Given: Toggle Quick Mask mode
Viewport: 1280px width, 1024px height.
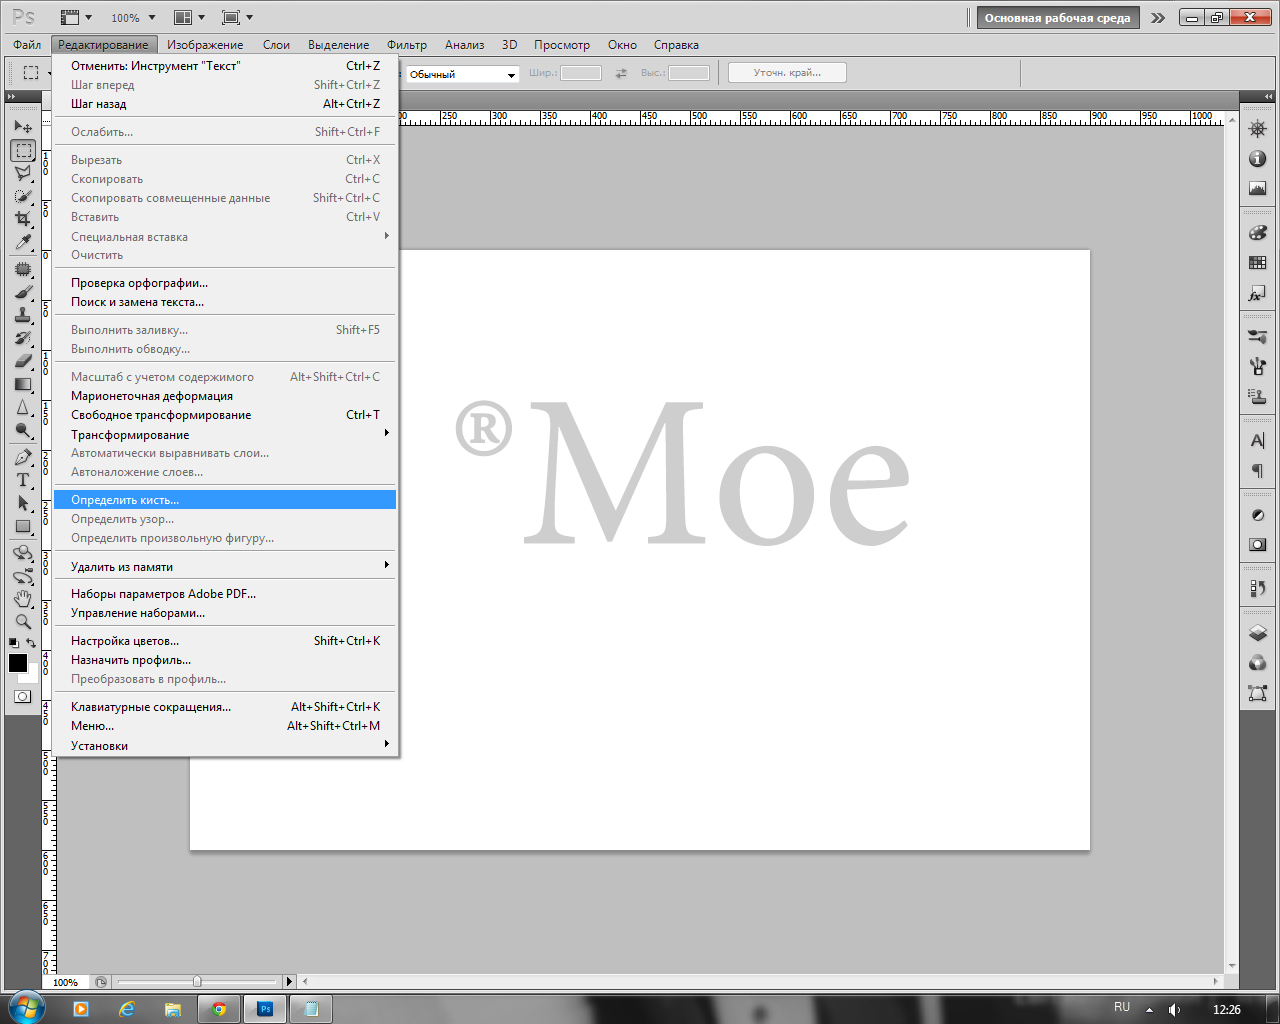Looking at the screenshot, I should (x=23, y=697).
